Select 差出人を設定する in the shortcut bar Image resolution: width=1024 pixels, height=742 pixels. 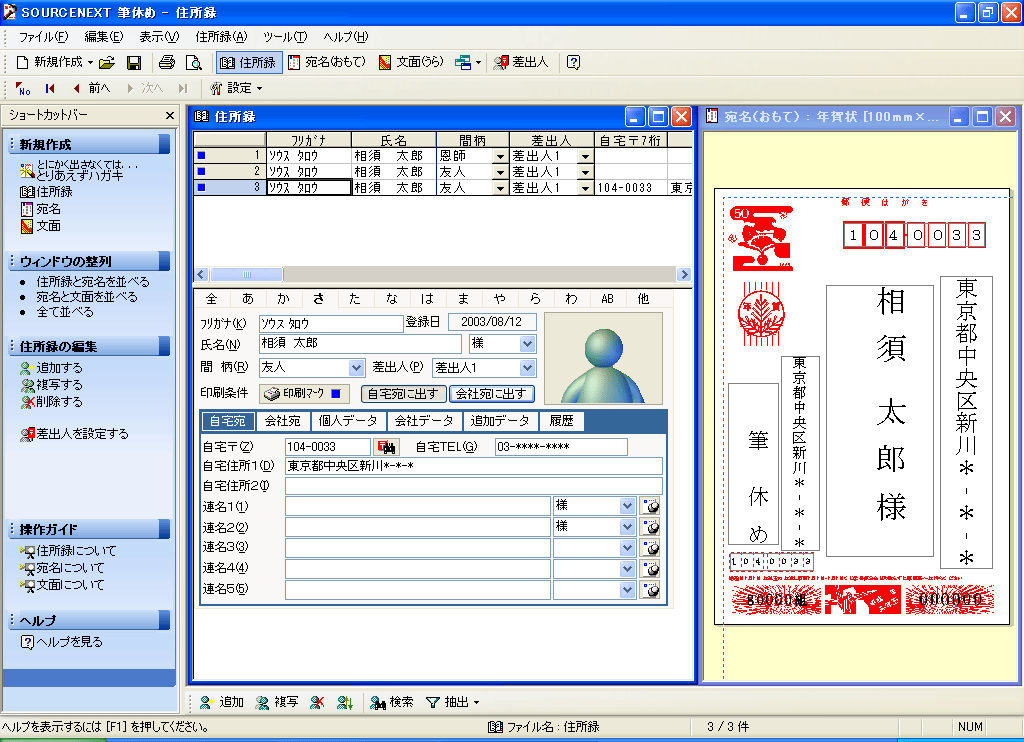74,434
